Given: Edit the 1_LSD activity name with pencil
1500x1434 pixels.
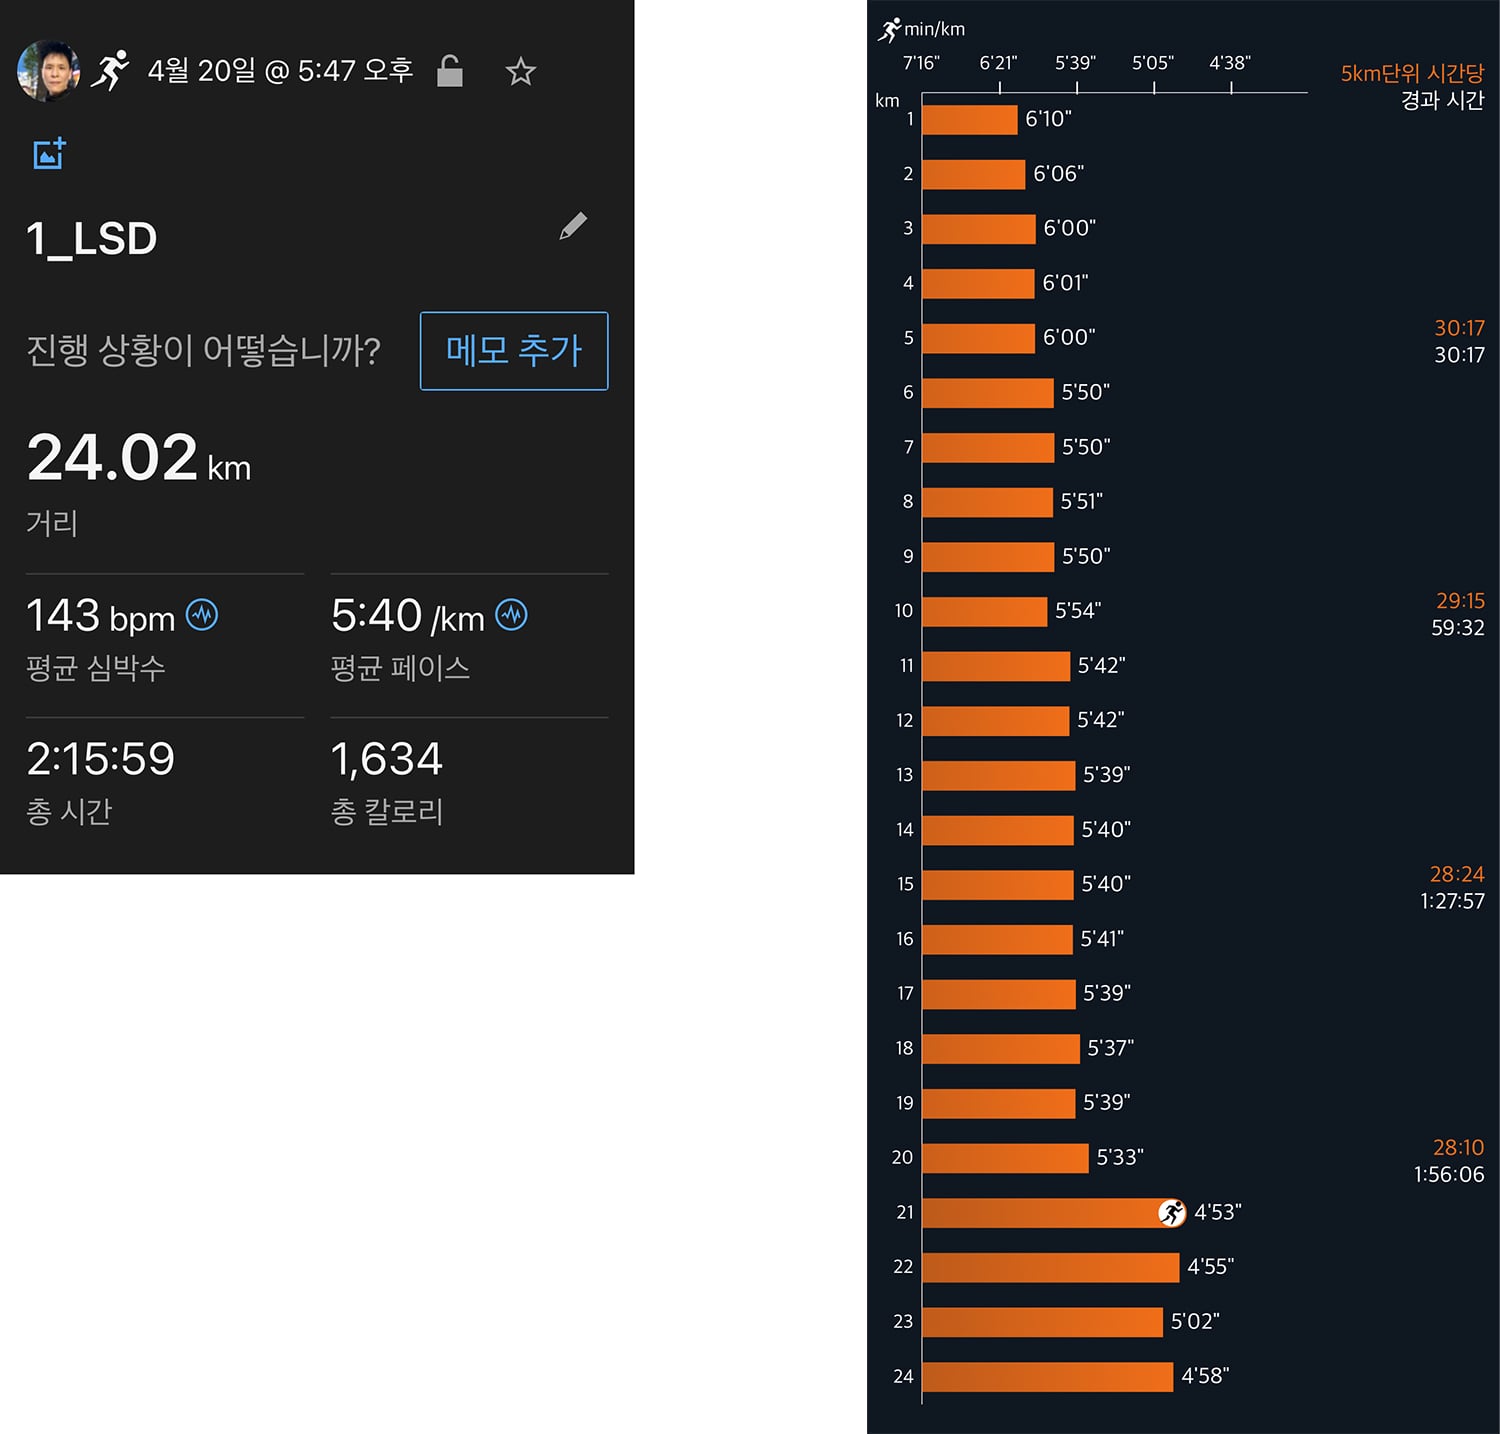Looking at the screenshot, I should (x=573, y=226).
